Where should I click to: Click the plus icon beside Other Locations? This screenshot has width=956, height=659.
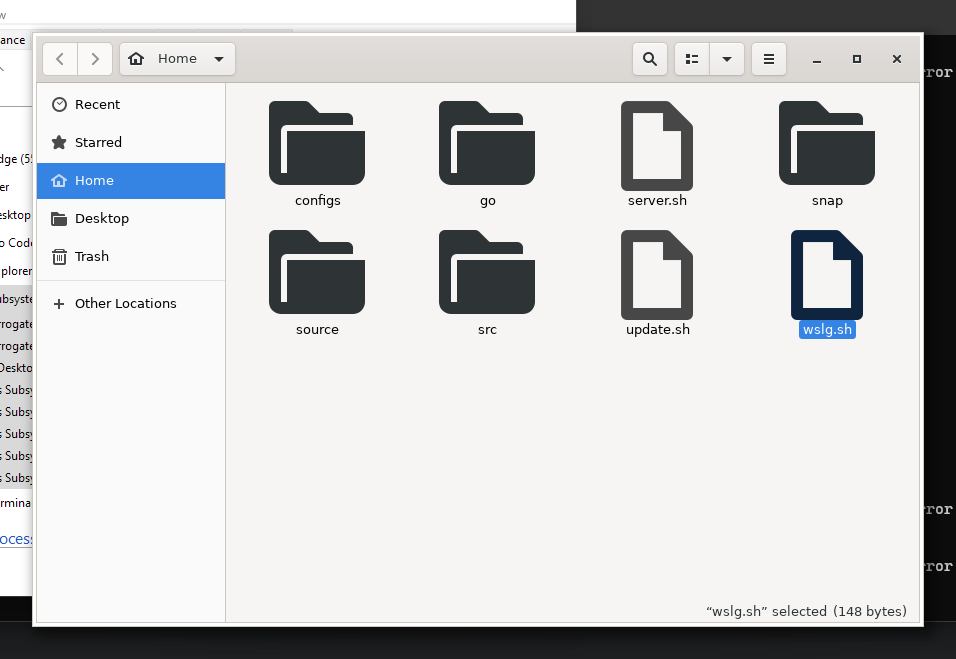[59, 304]
